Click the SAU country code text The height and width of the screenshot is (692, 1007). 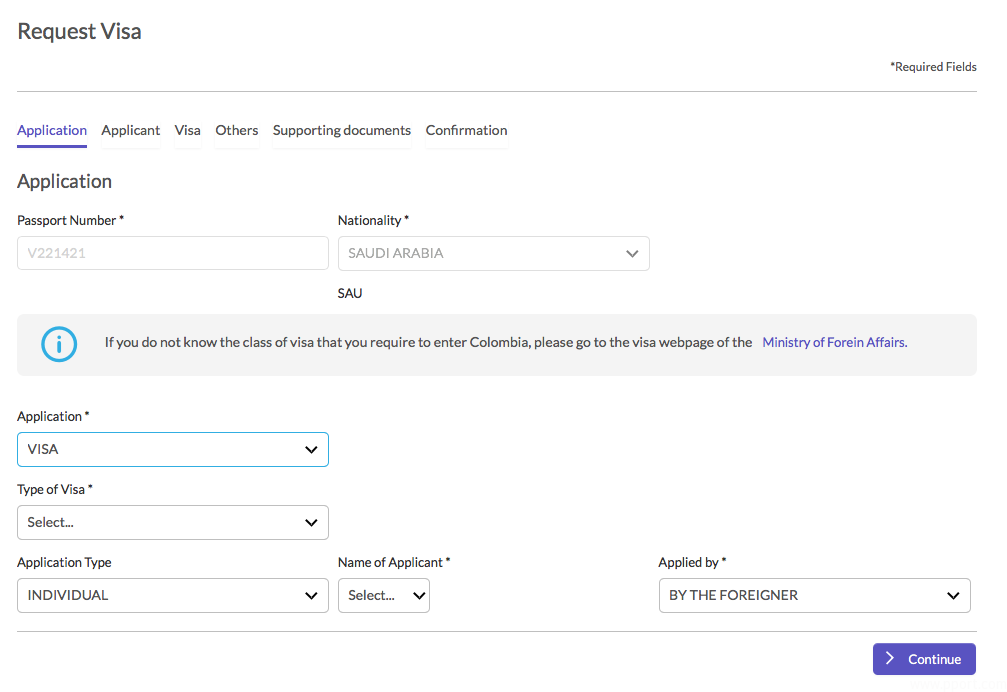click(x=350, y=294)
